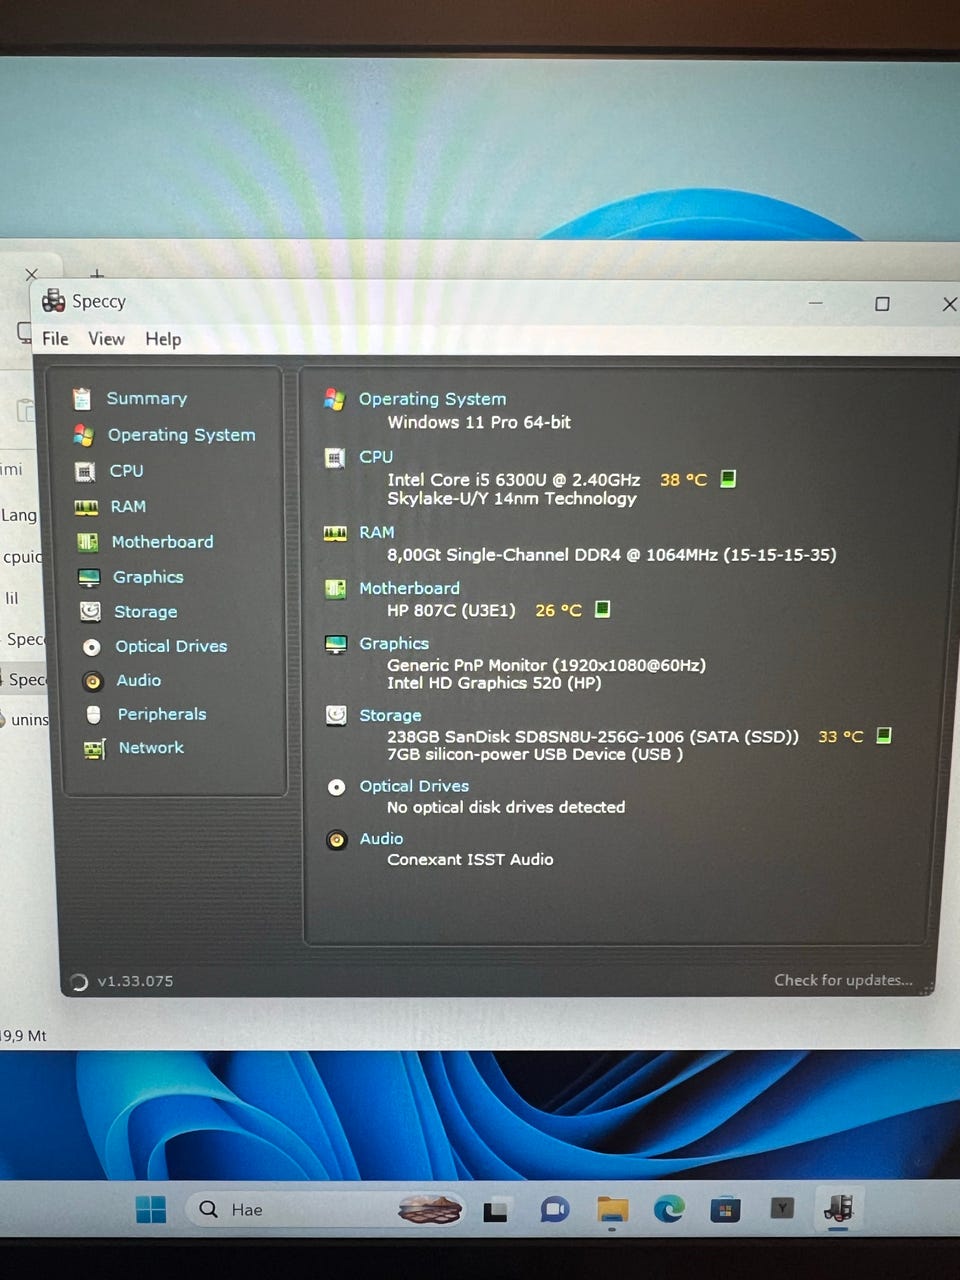The width and height of the screenshot is (960, 1280).
Task: Click the Speccy app icon in title bar
Action: point(53,300)
